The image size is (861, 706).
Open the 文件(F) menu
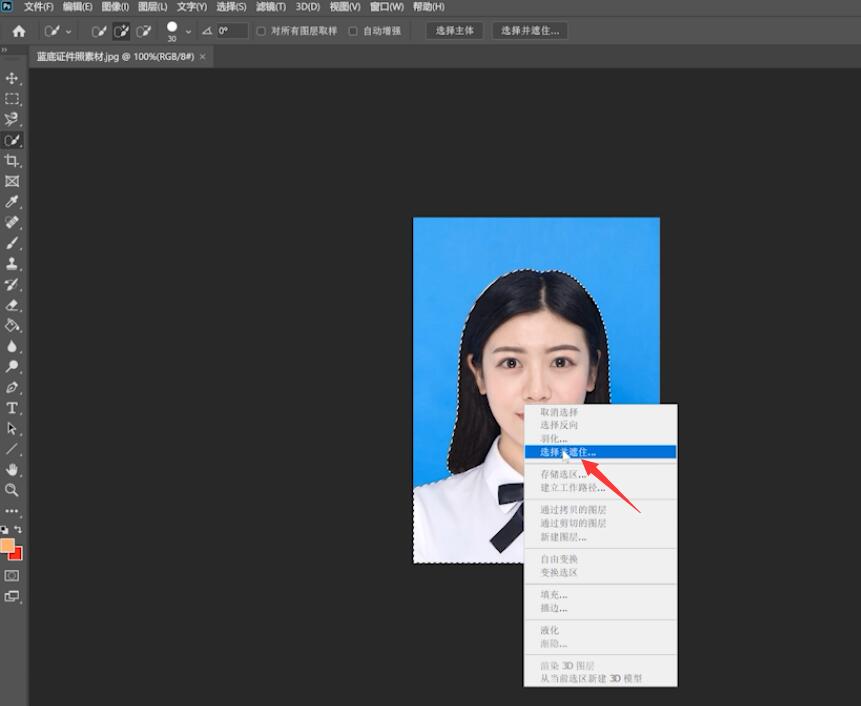click(x=38, y=7)
